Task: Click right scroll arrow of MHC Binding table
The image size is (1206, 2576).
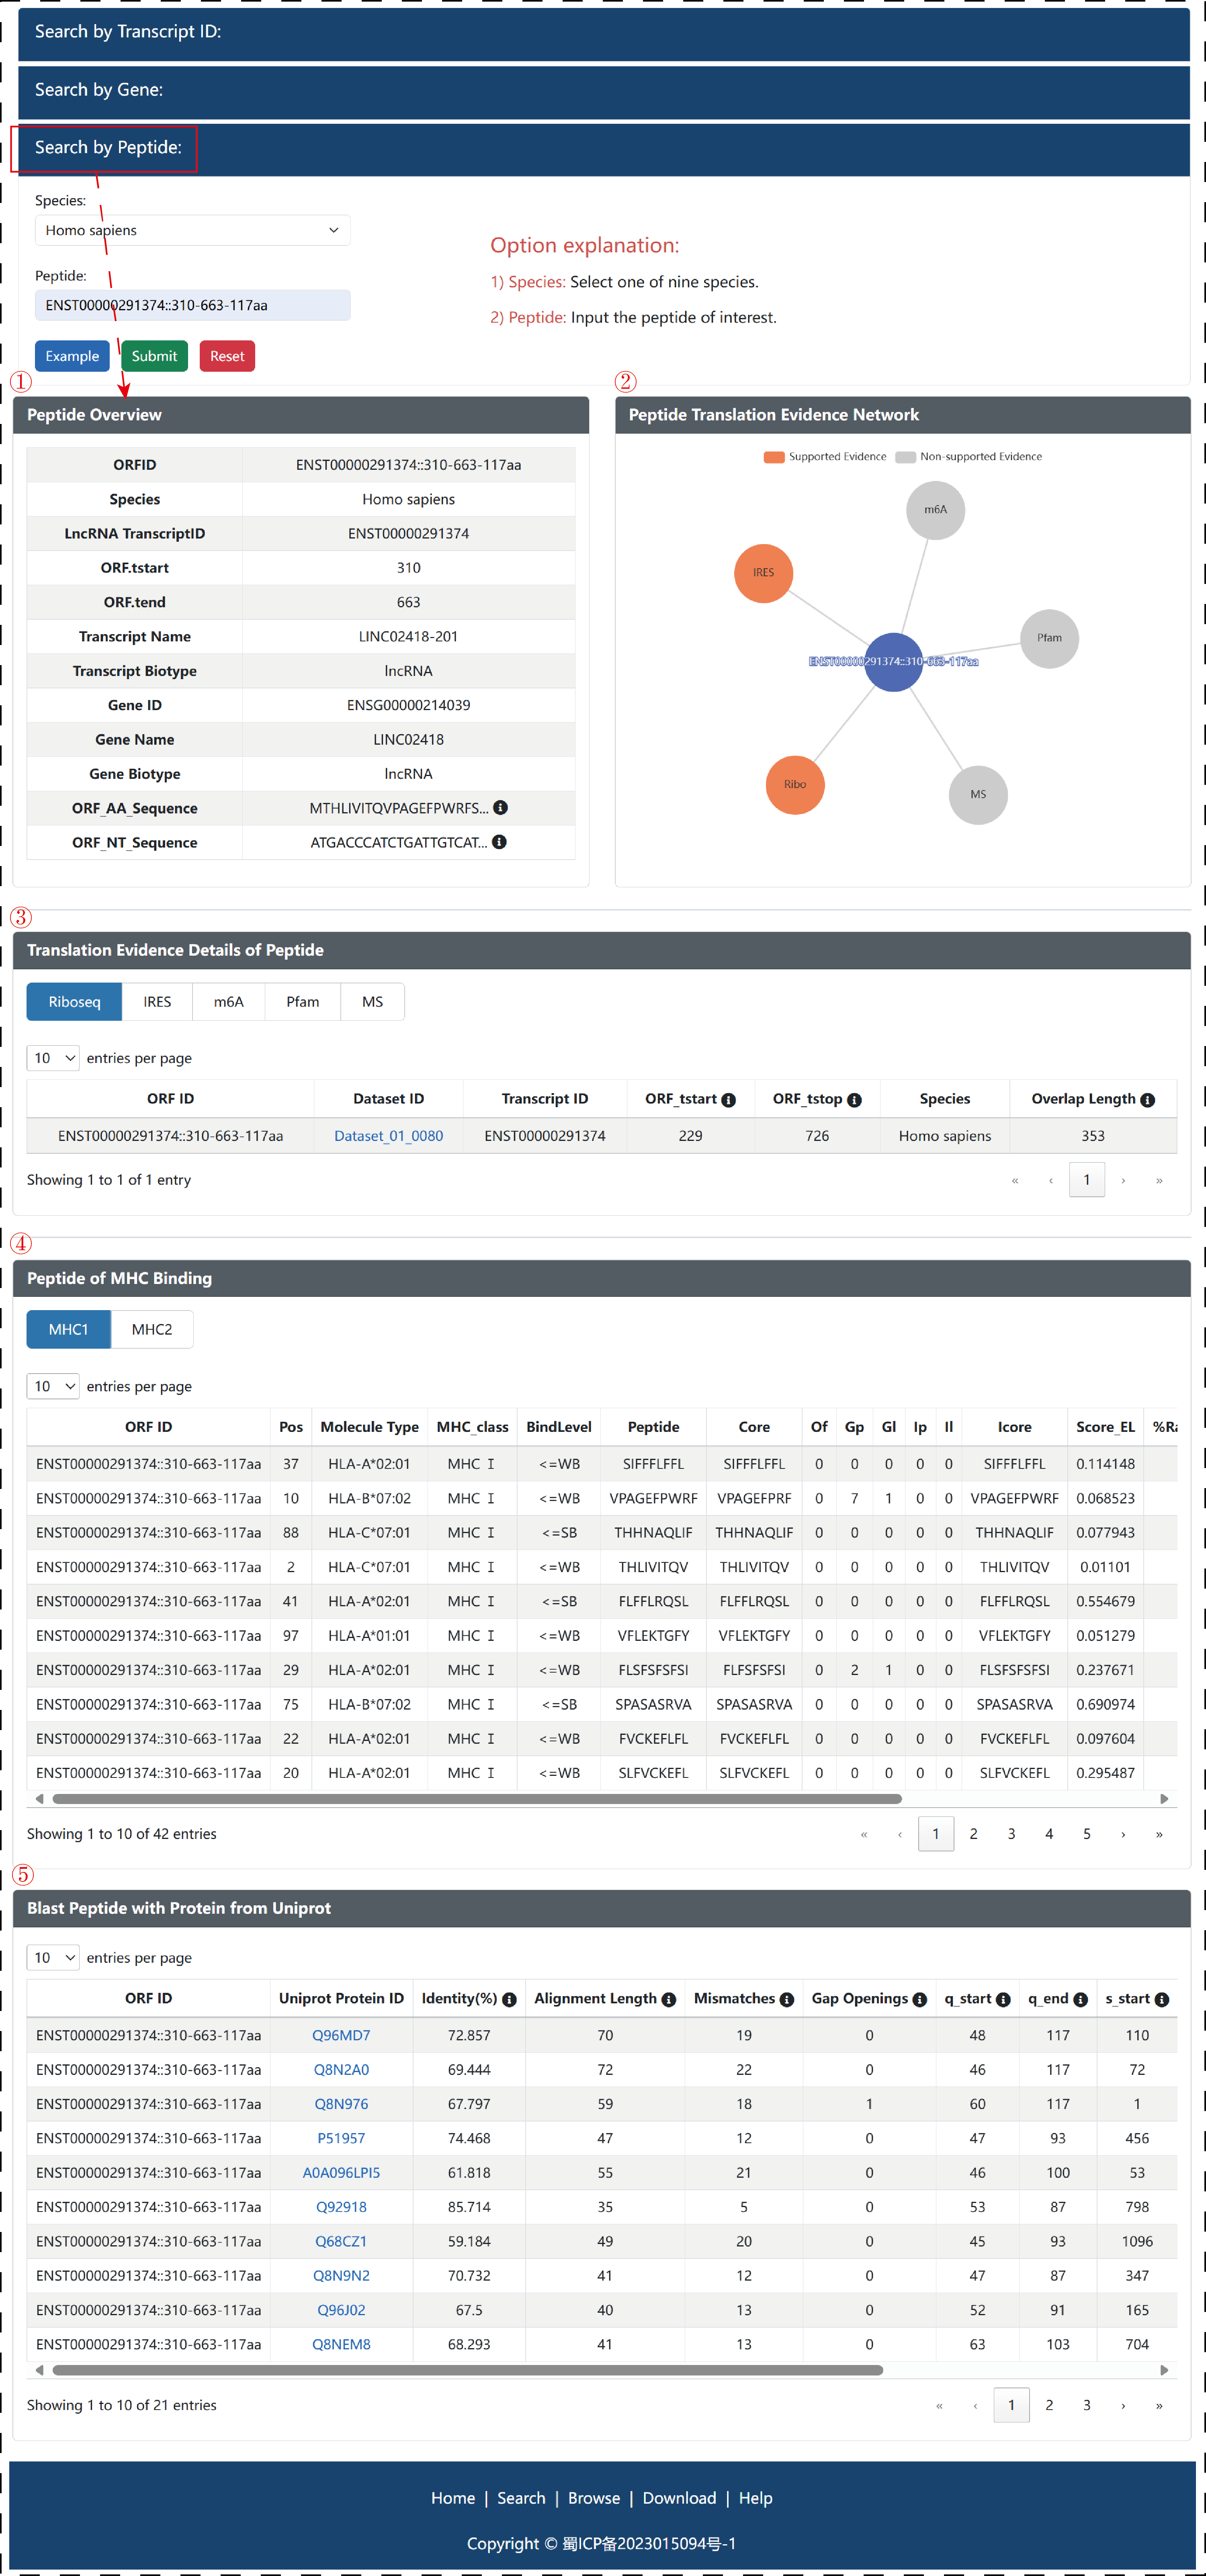Action: pos(1164,1799)
